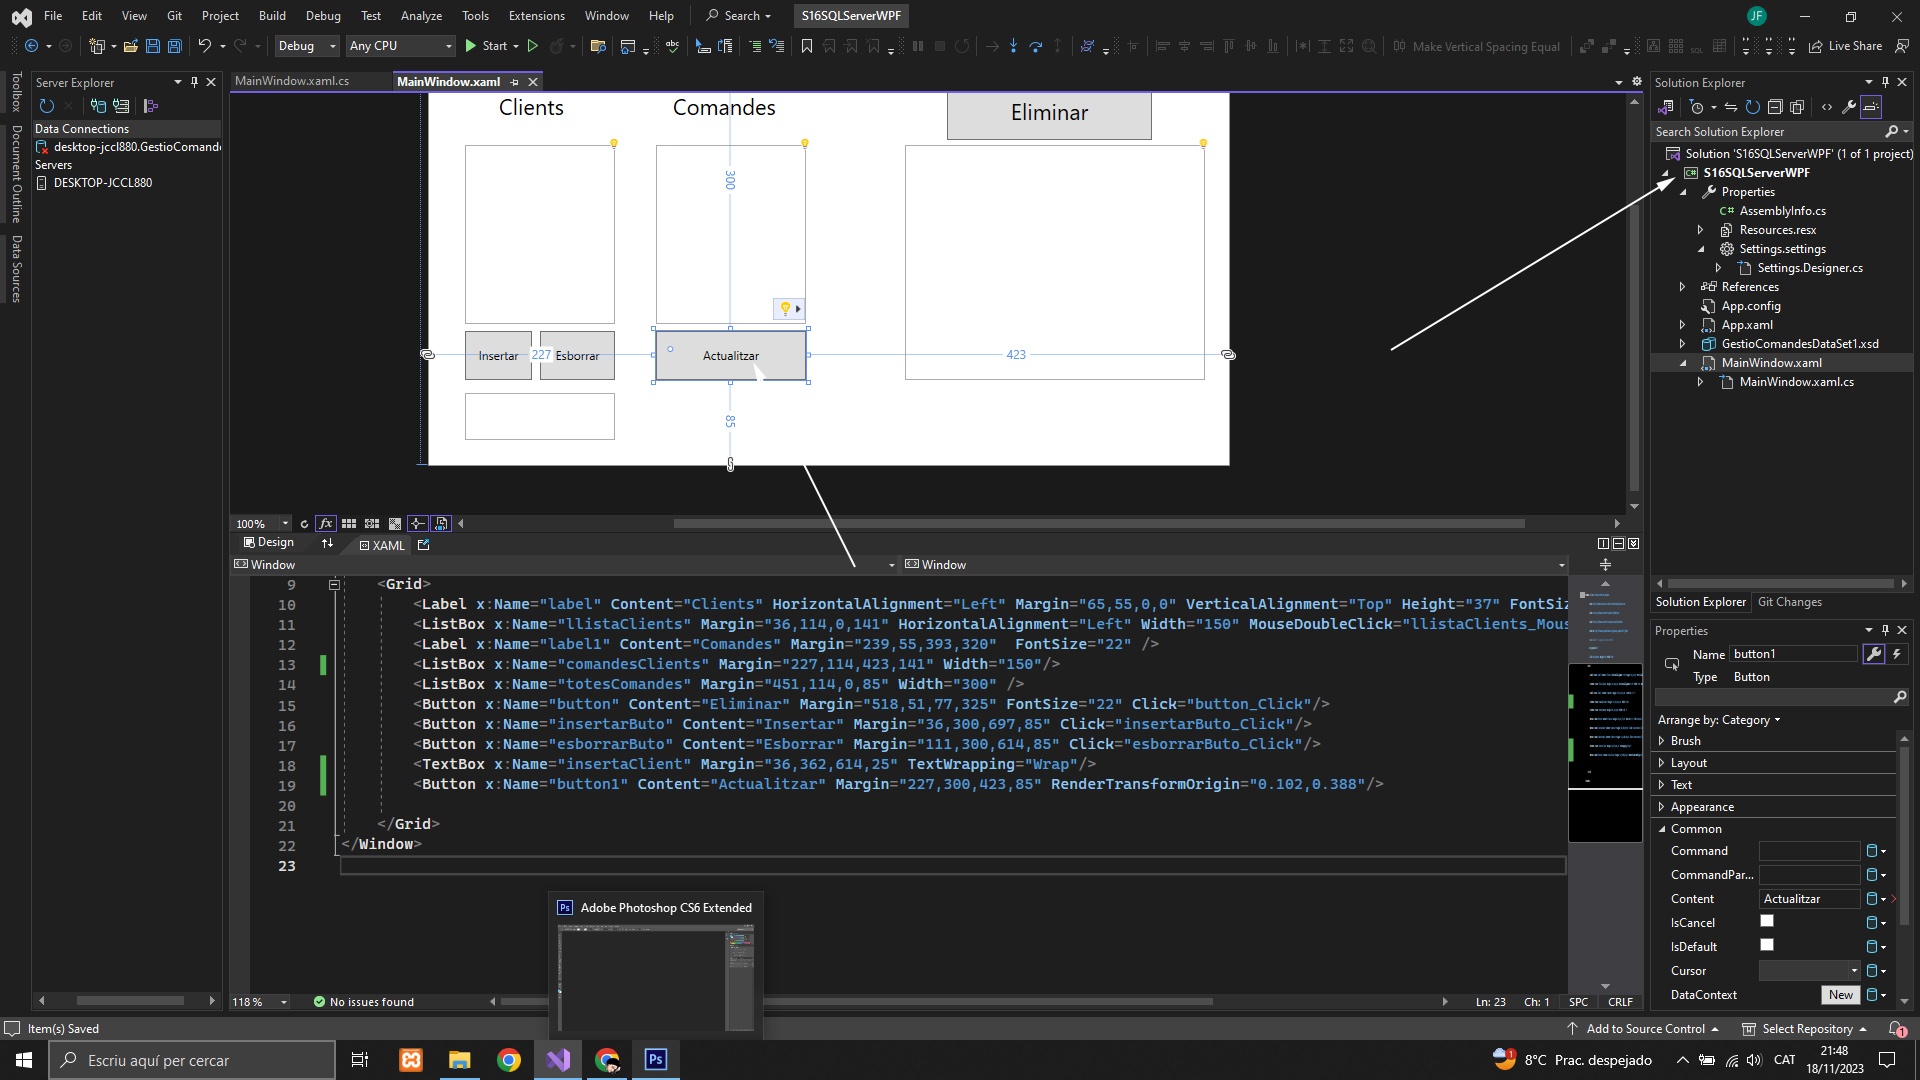The width and height of the screenshot is (1920, 1080).
Task: Click Refresh in Server Explorer toolbar
Action: [x=46, y=106]
